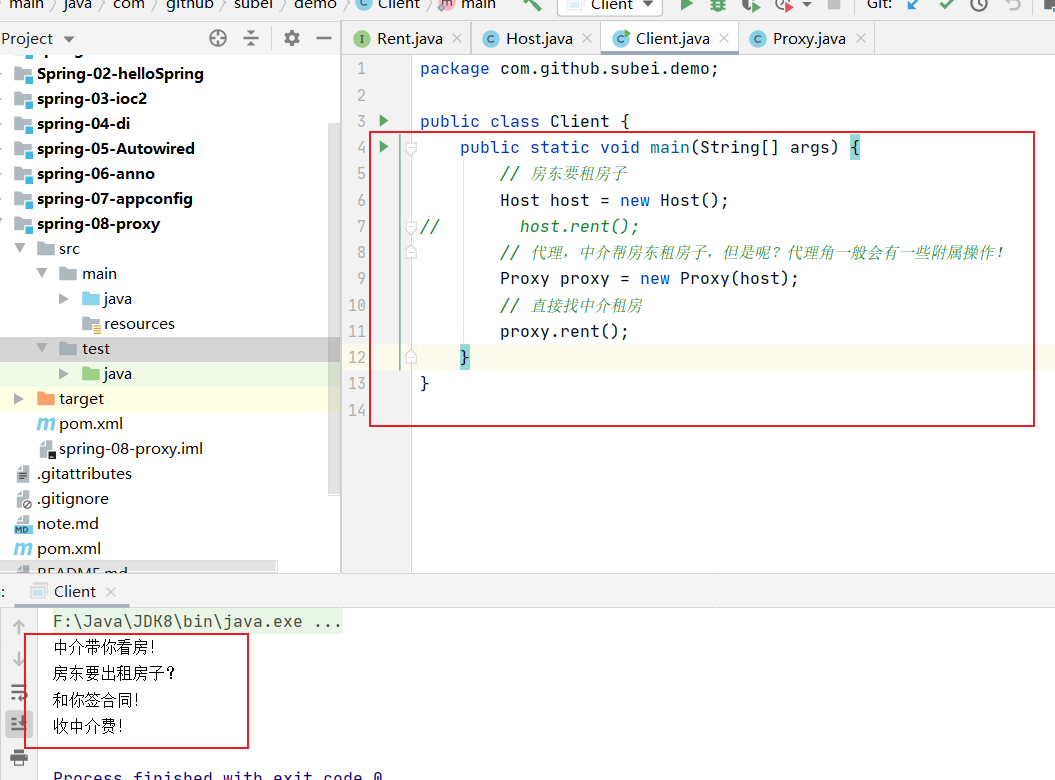
Task: Open pom.xml inside spring-08-proxy
Action: click(x=90, y=424)
